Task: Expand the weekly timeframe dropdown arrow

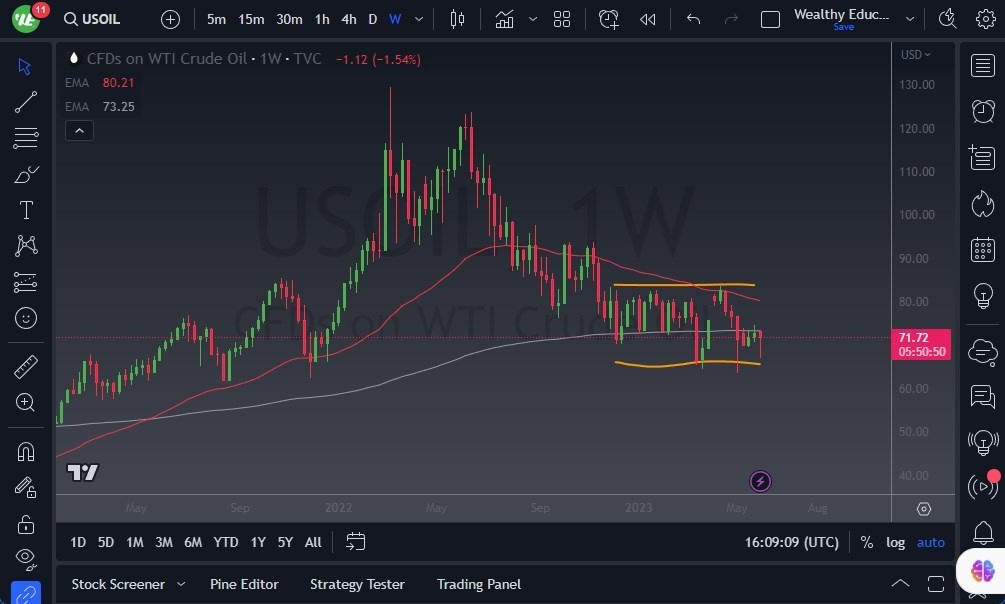Action: [x=418, y=18]
